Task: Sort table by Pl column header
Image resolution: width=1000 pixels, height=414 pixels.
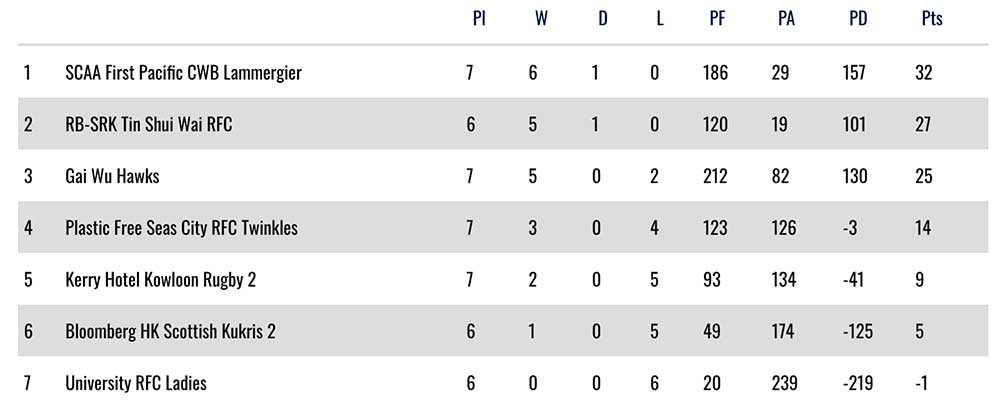Action: (479, 18)
